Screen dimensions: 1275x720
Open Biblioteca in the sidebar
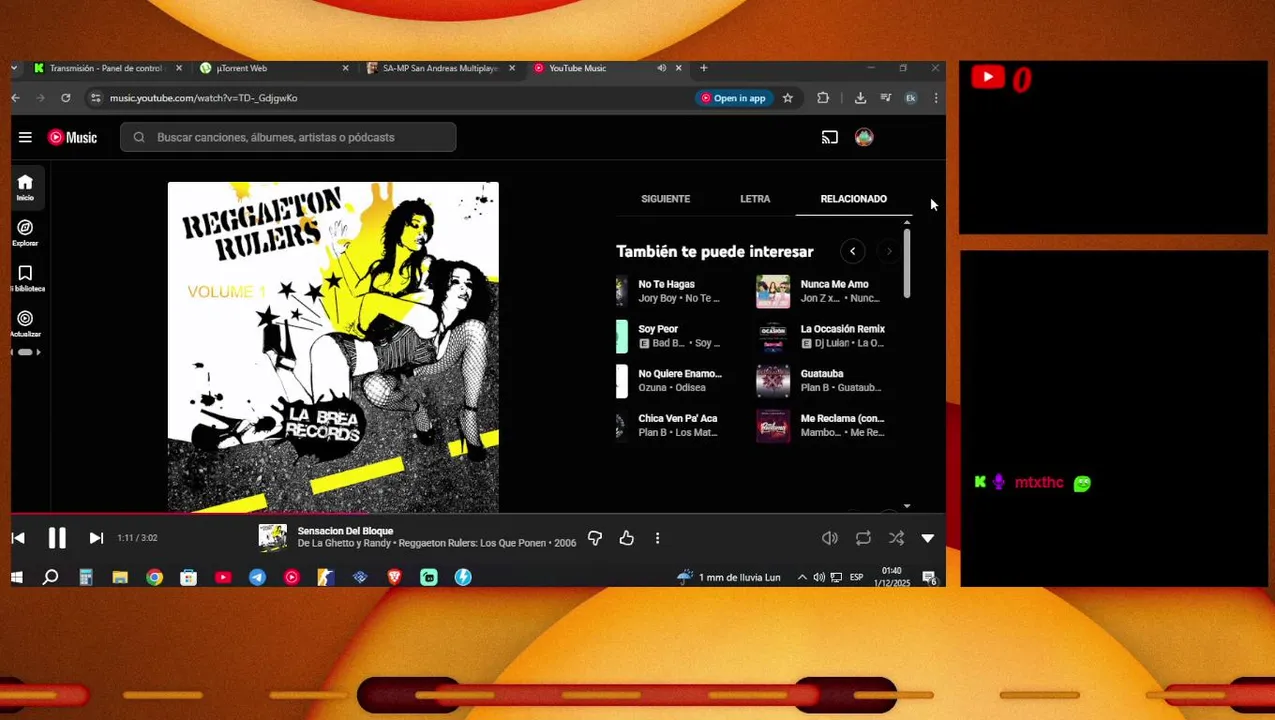click(25, 278)
